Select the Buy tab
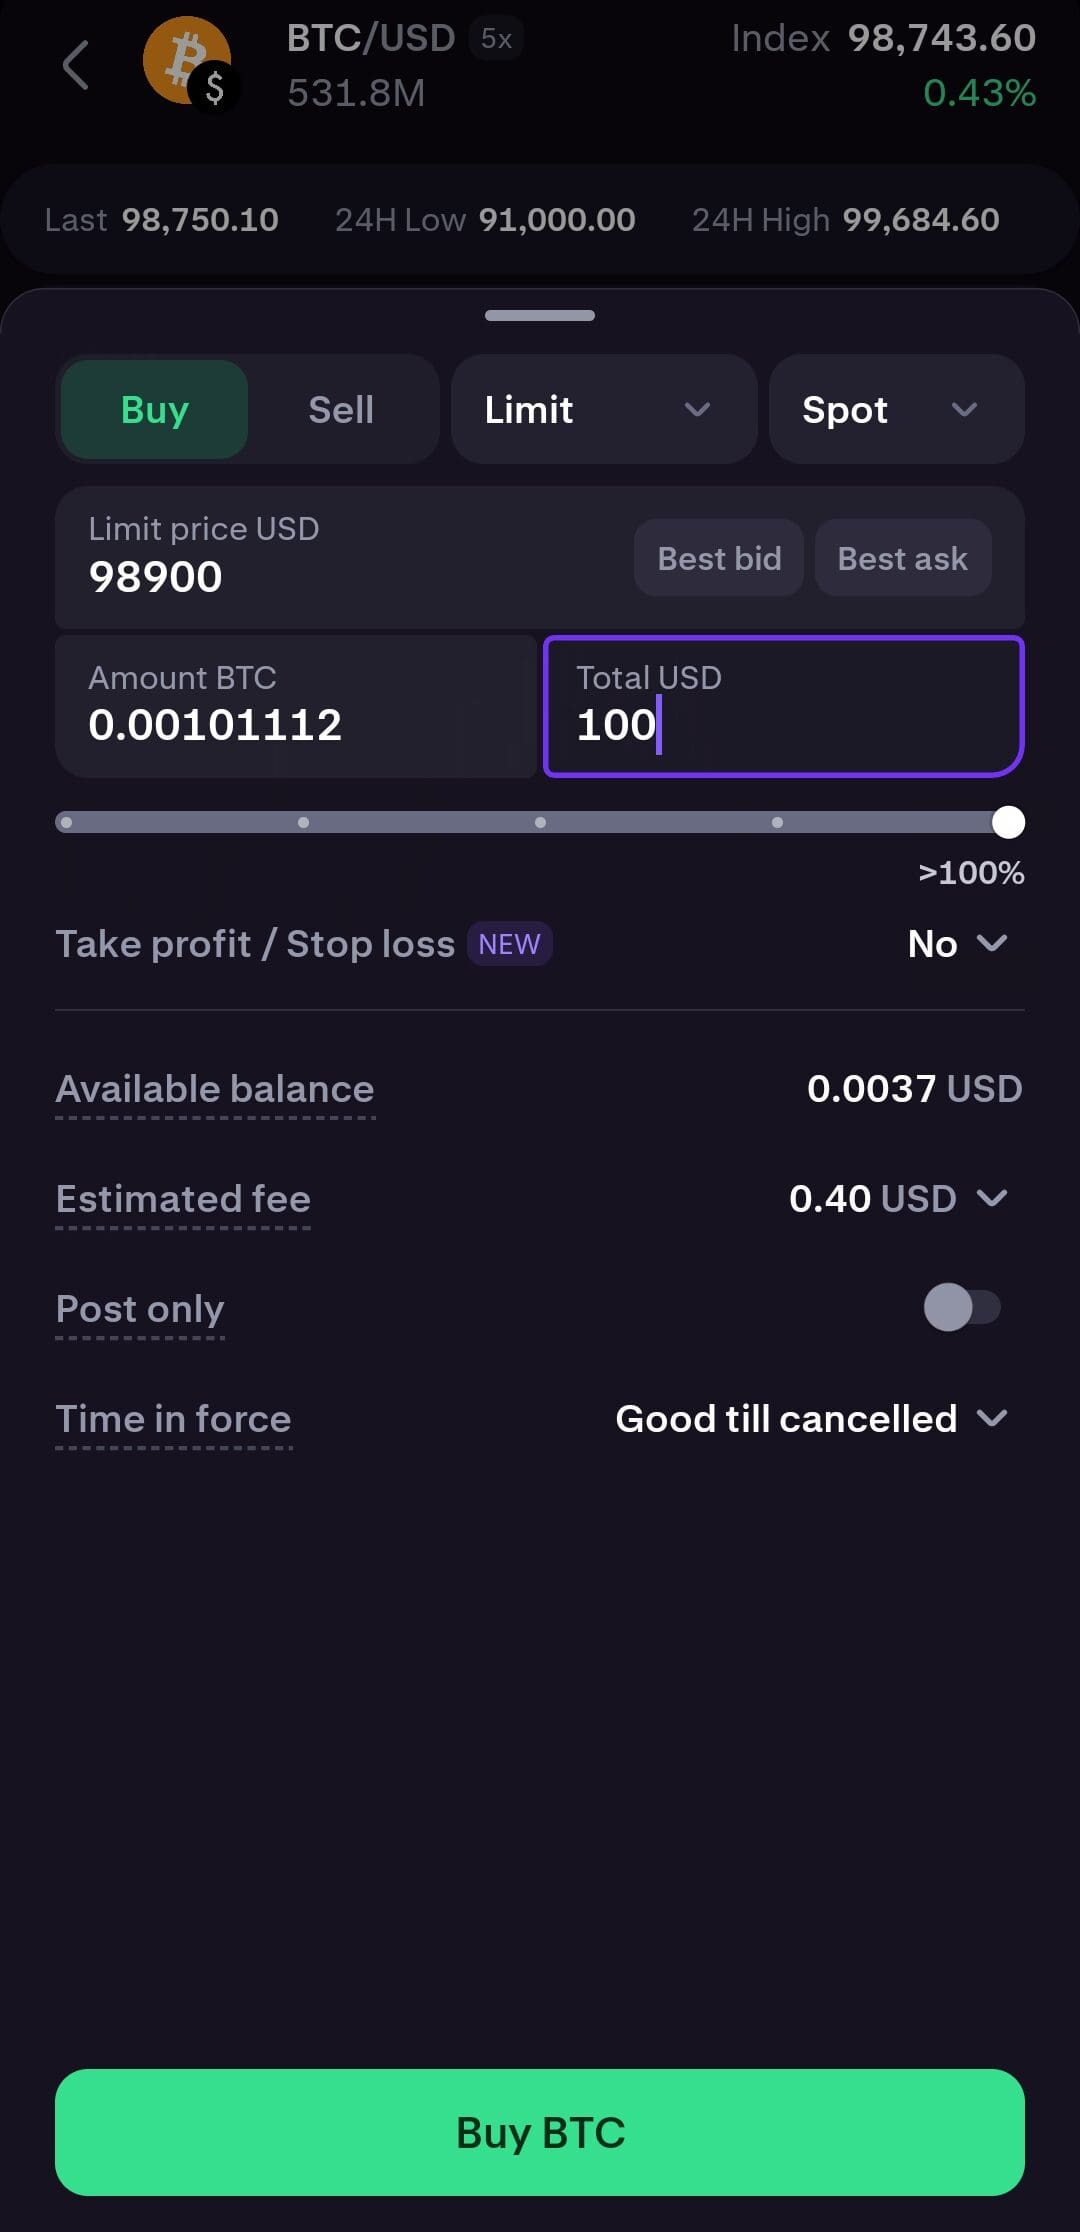This screenshot has width=1080, height=2232. pos(154,410)
